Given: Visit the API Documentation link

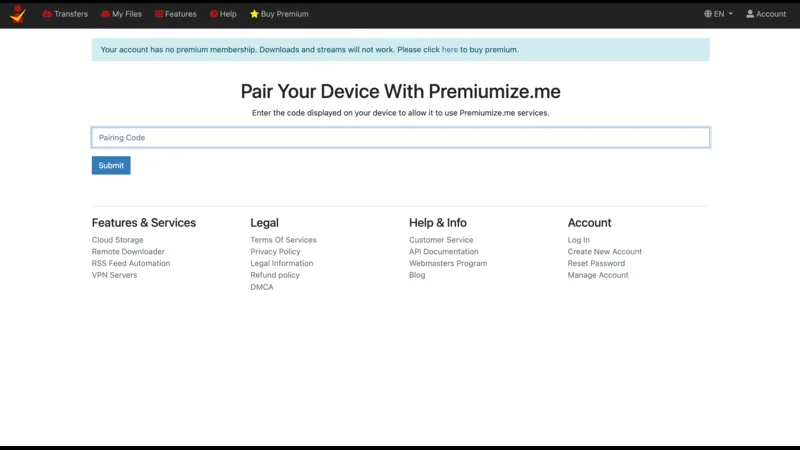Looking at the screenshot, I should pos(443,252).
